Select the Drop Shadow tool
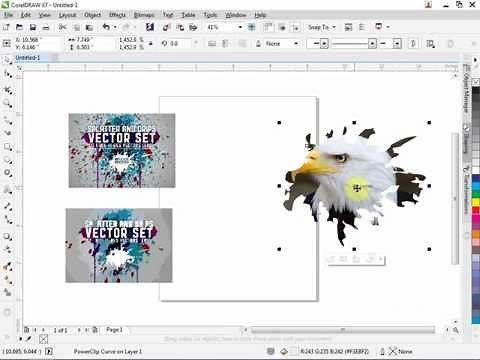This screenshot has width=480, height=360. (7, 237)
